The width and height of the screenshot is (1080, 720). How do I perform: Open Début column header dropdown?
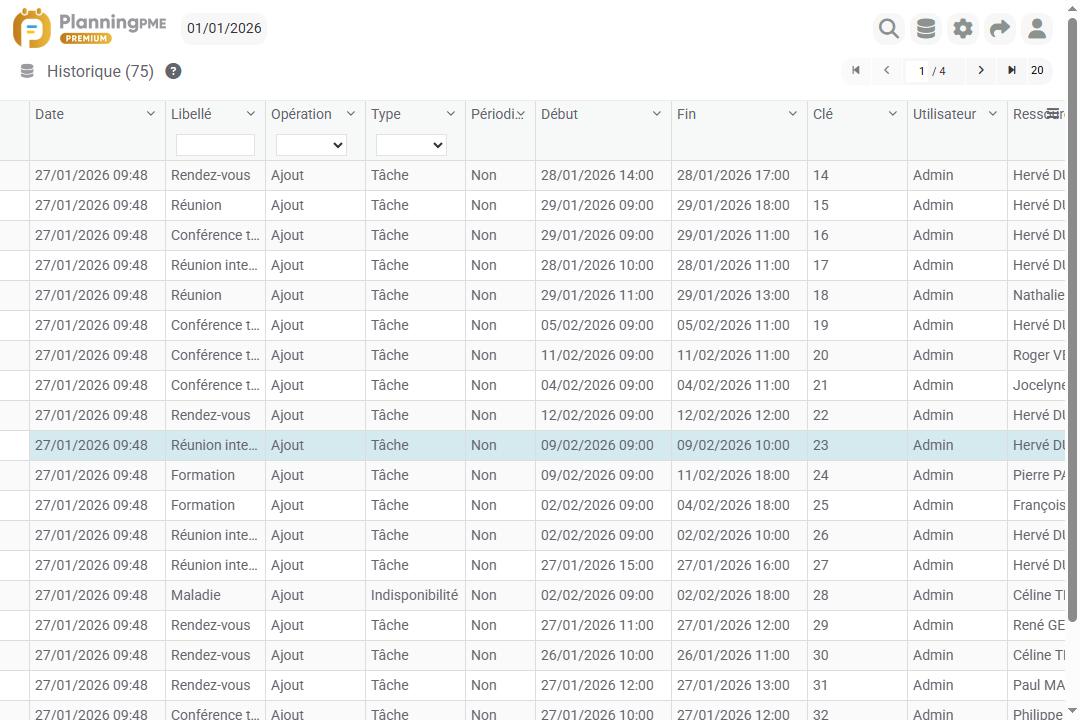click(x=656, y=114)
